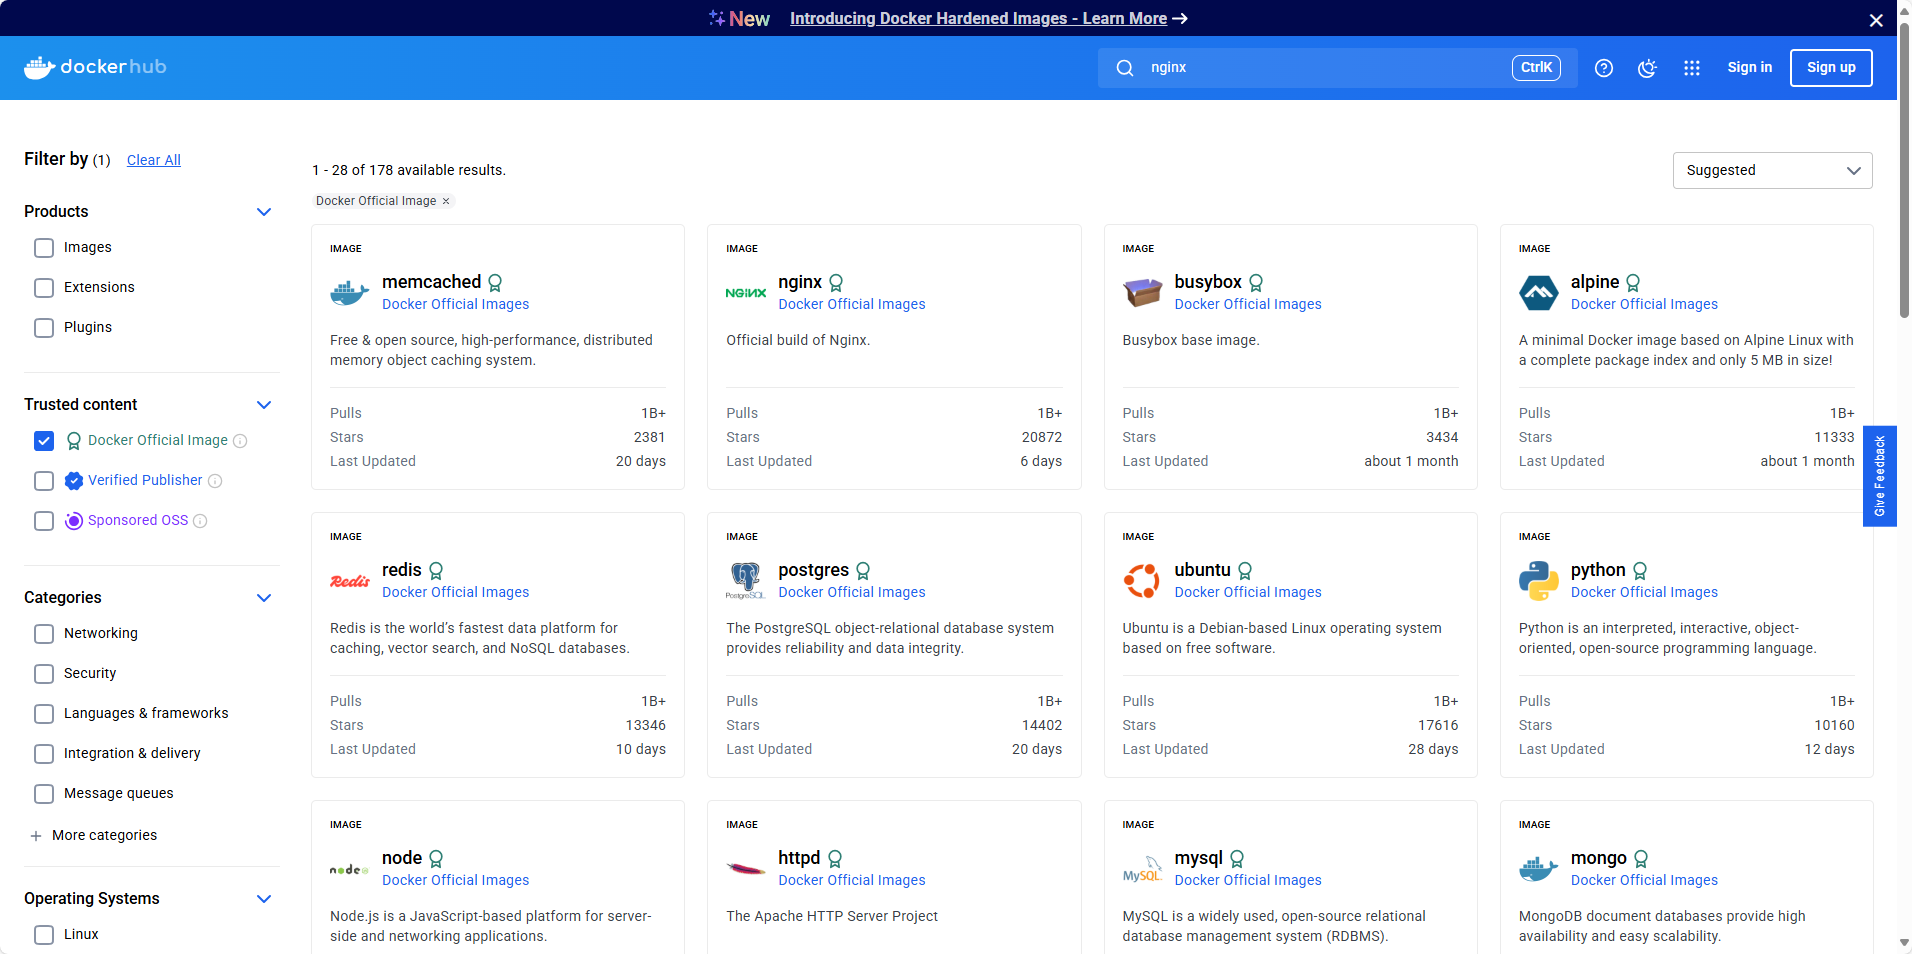The height and width of the screenshot is (954, 1912).
Task: Remove the Docker Official Image filter chip
Action: tap(446, 201)
